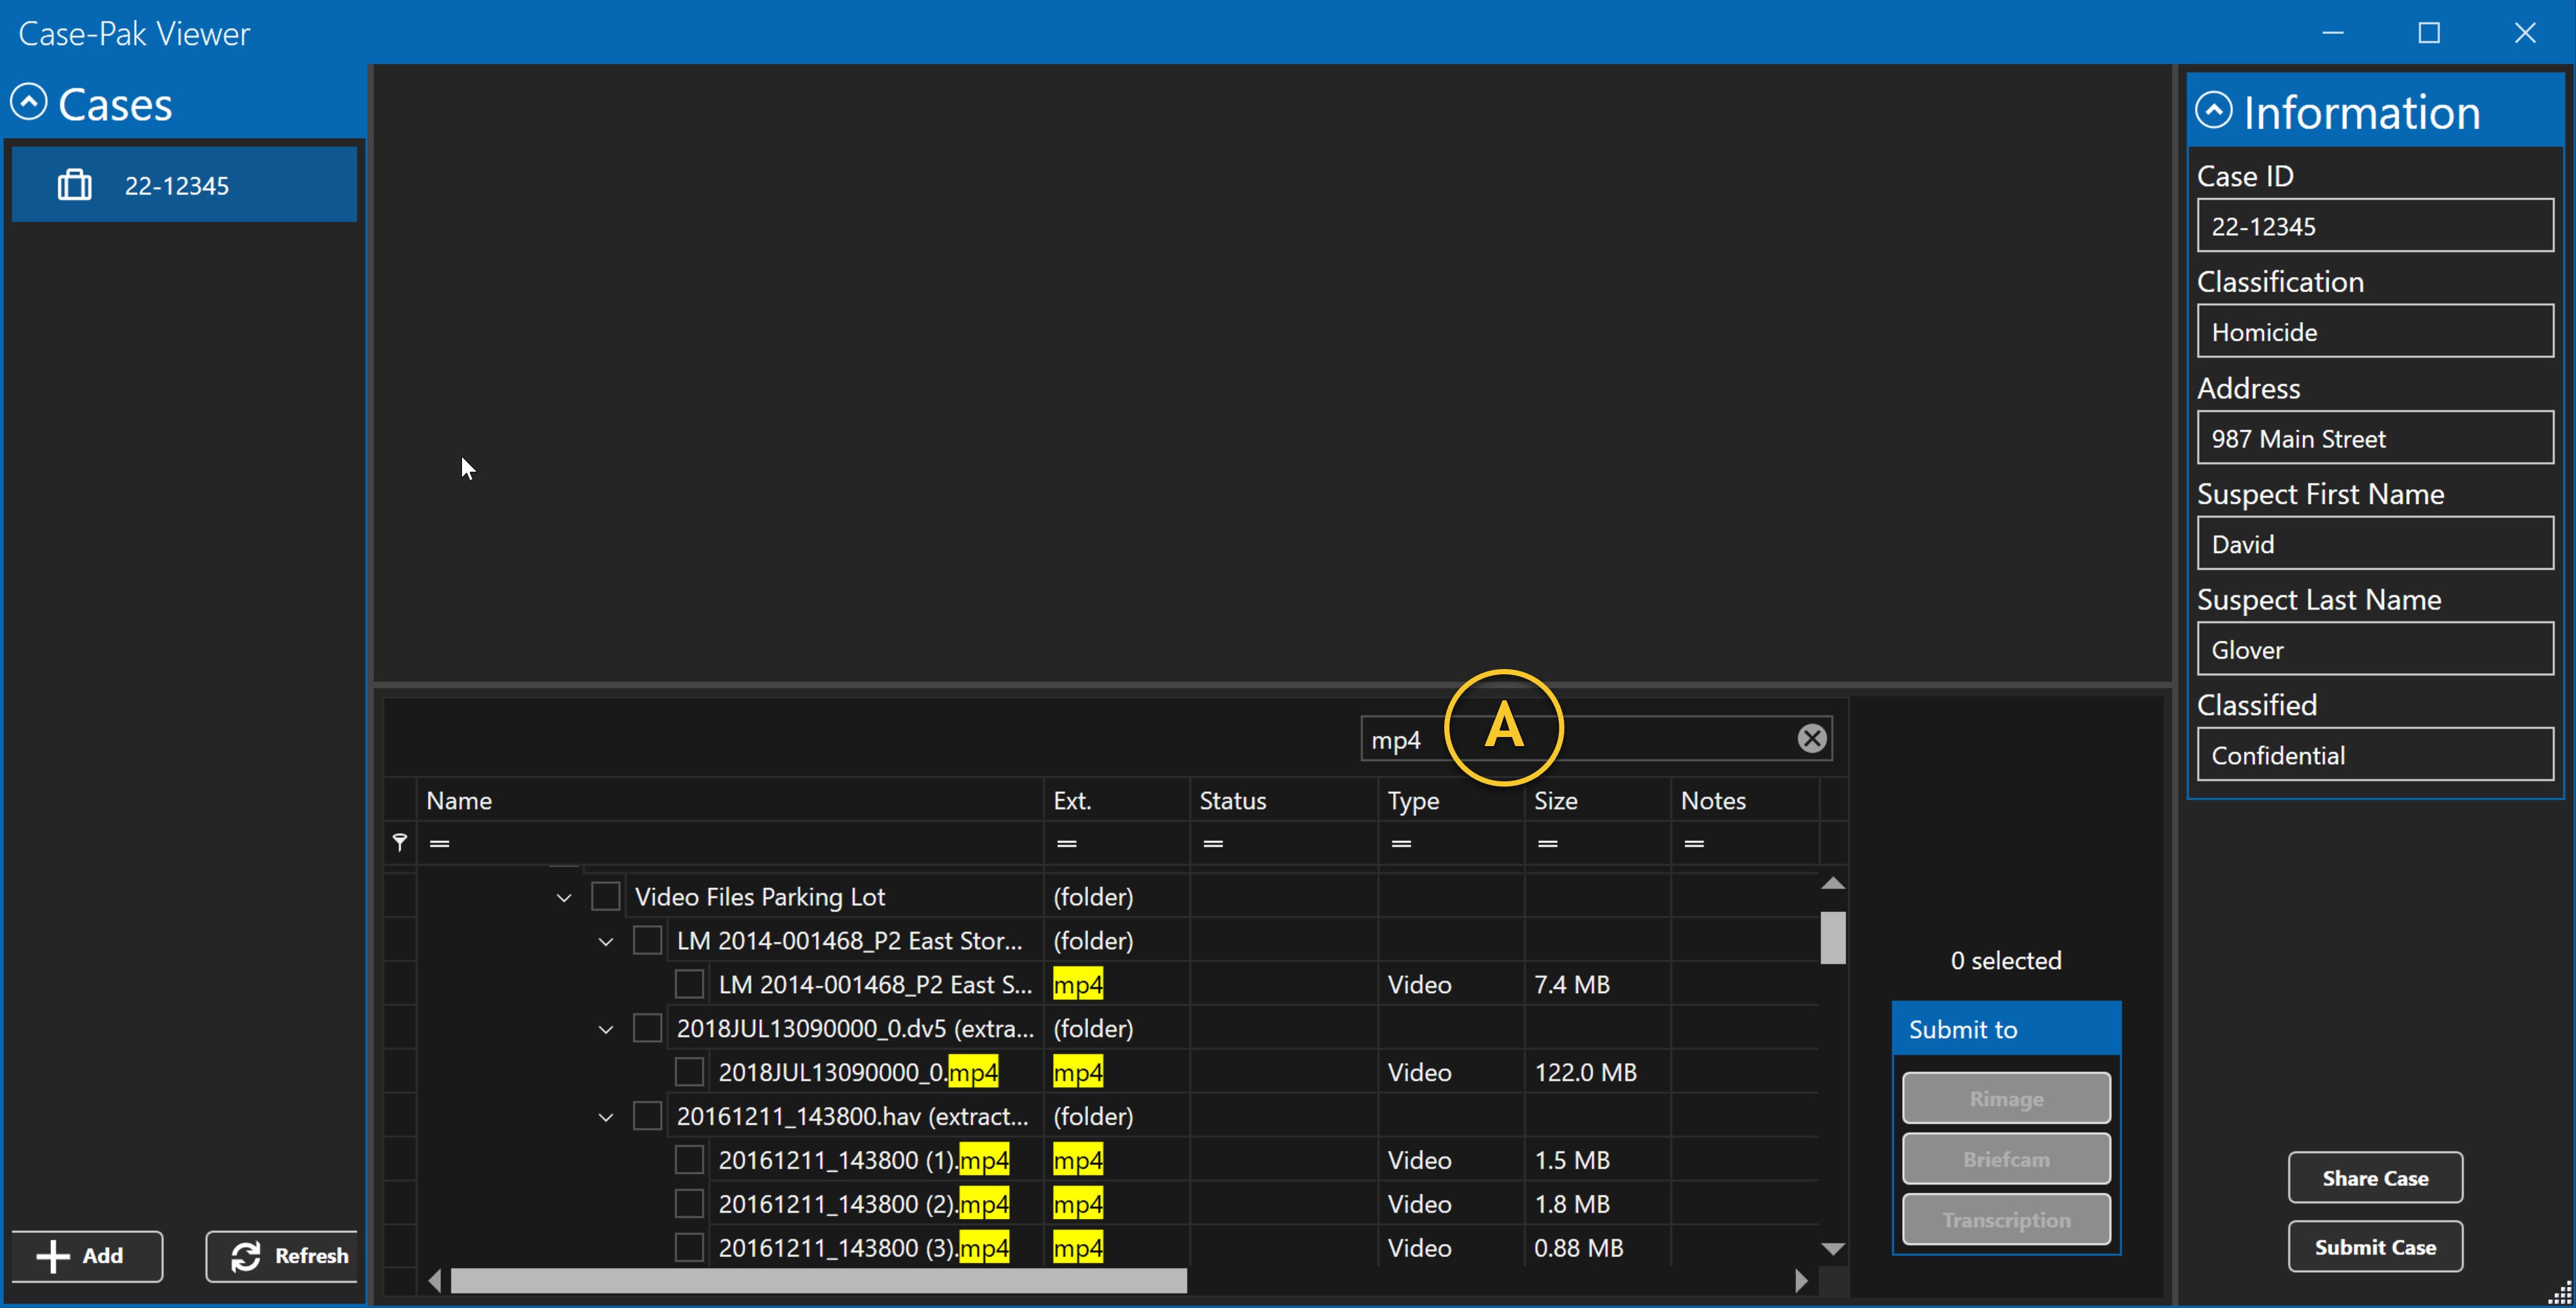Click the filter funnel icon in filter row
The width and height of the screenshot is (2576, 1308).
[400, 842]
